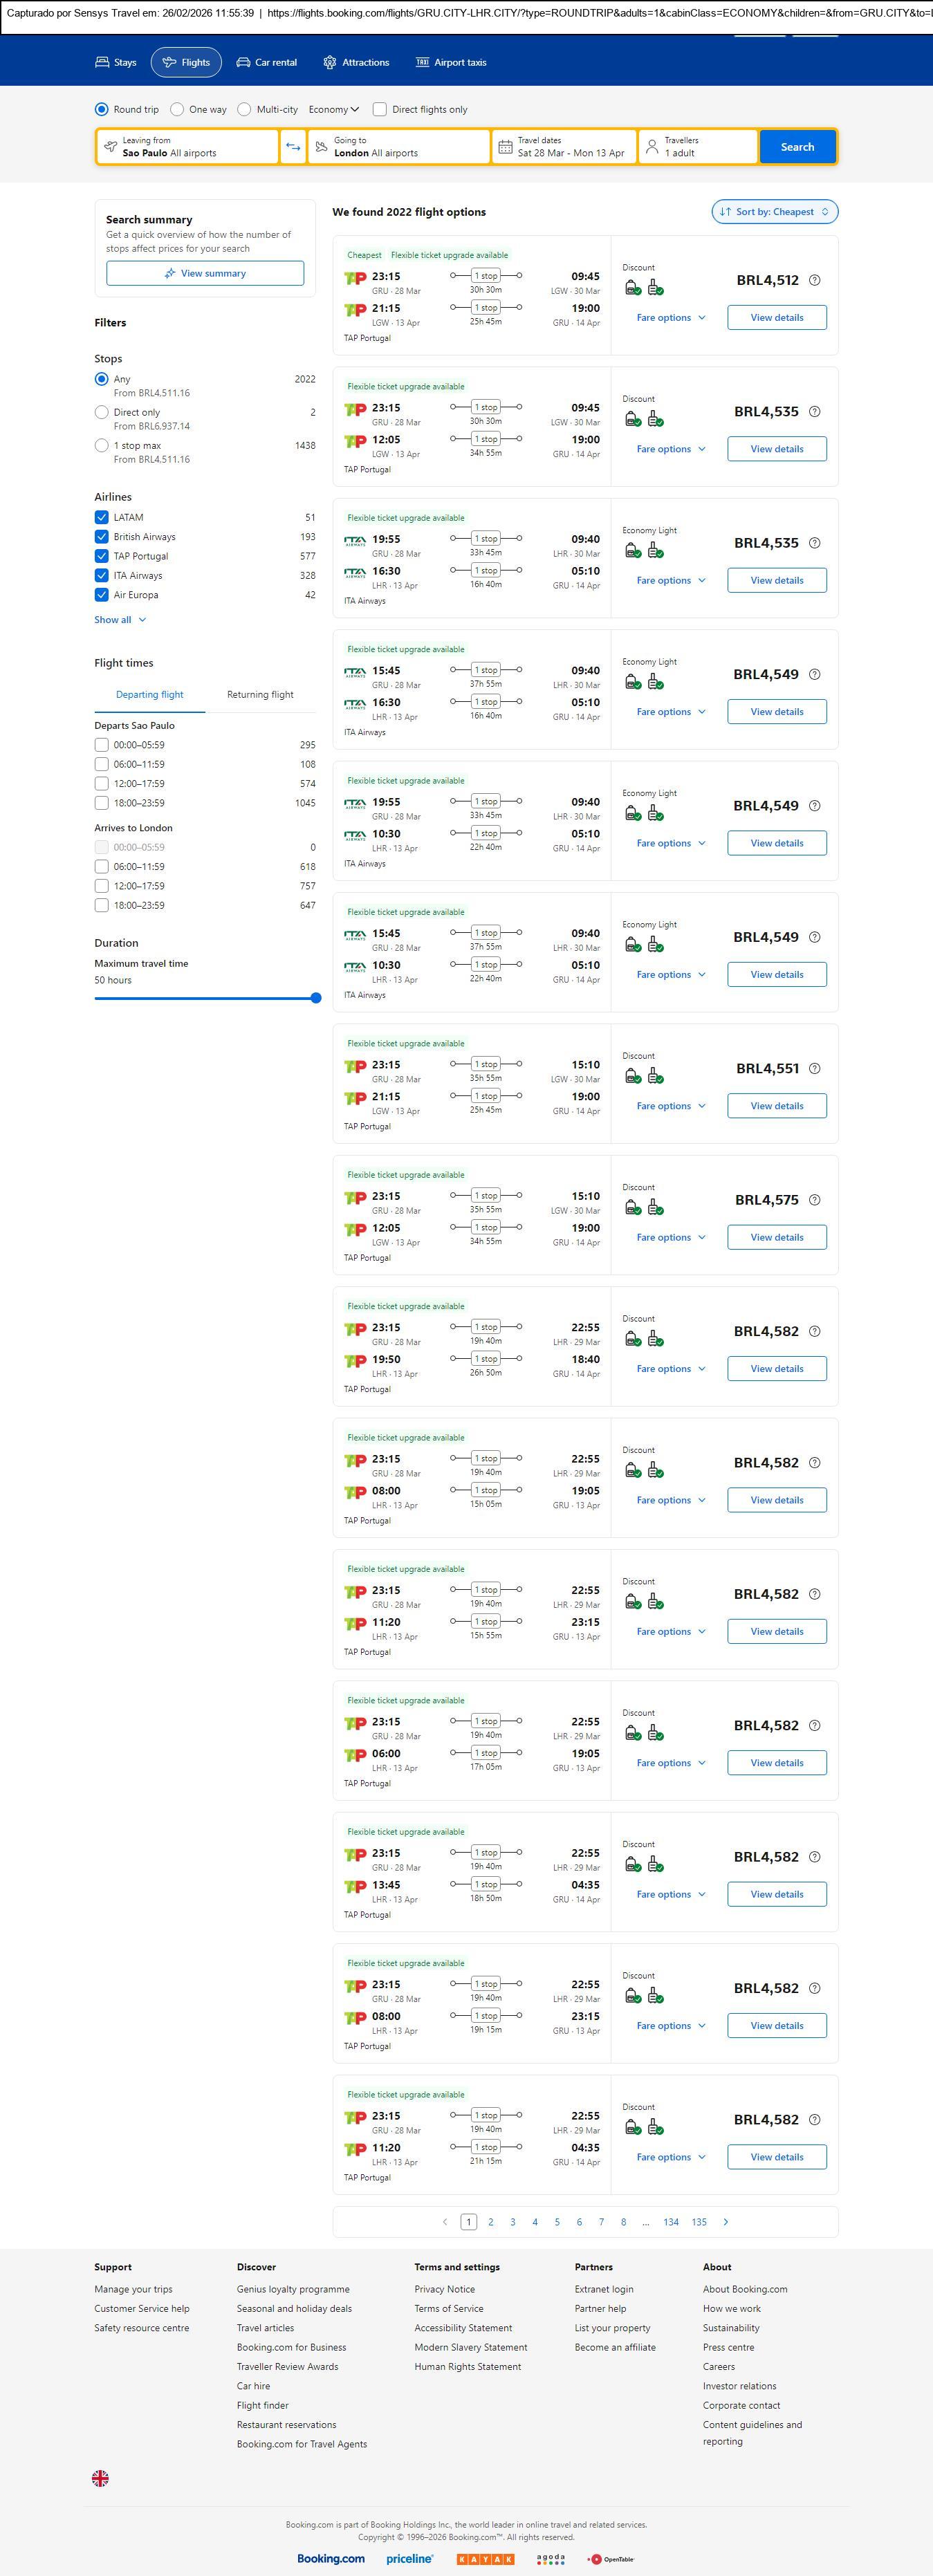Uncheck the British Airways airline filter
This screenshot has height=2576, width=933.
[101, 537]
